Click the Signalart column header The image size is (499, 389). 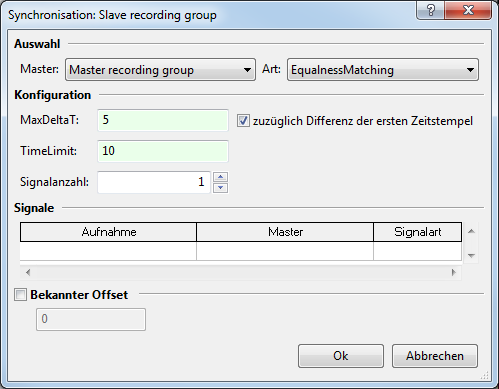click(x=418, y=232)
